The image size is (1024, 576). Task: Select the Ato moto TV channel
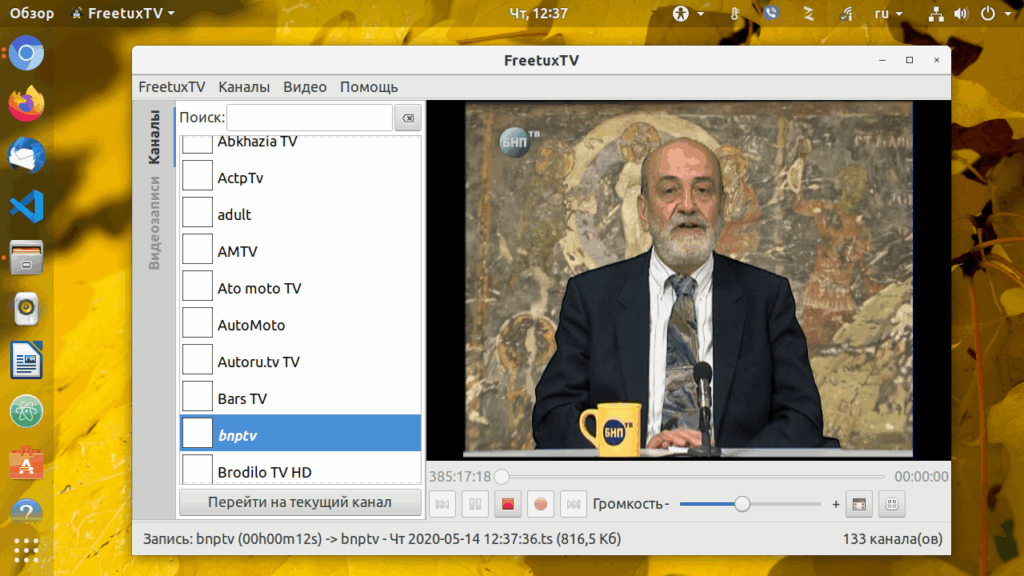(x=300, y=288)
